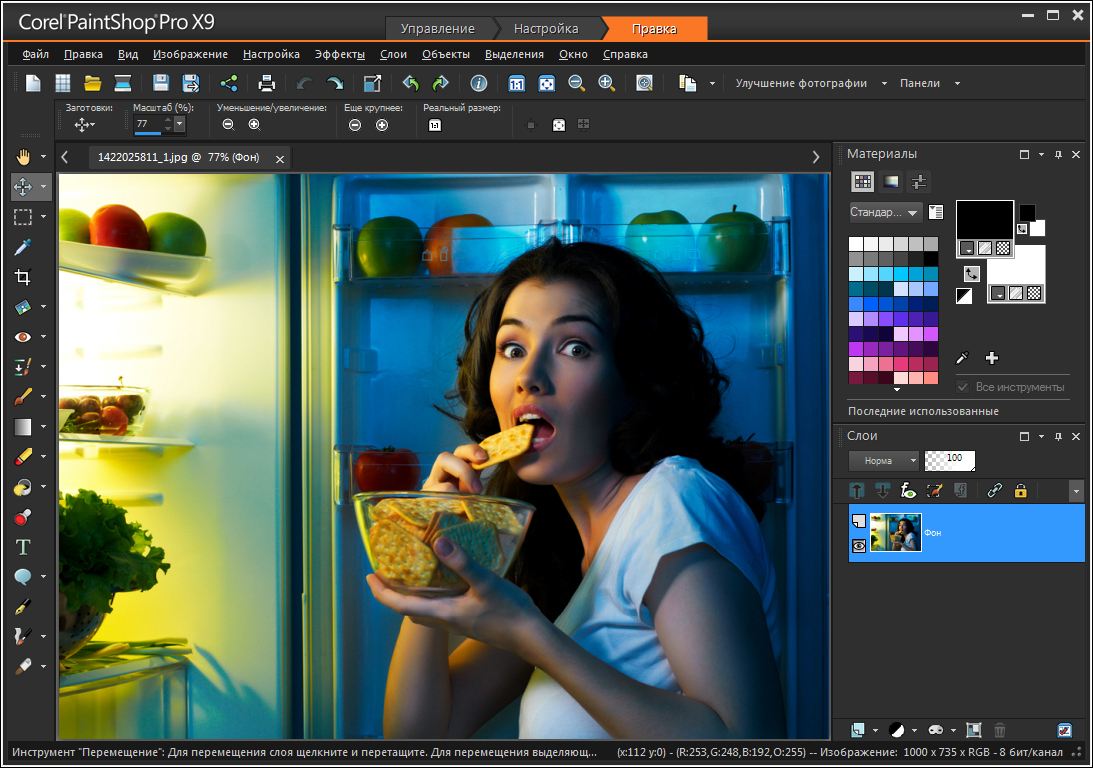Click the Print icon in toolbar
The height and width of the screenshot is (768, 1093).
266,84
